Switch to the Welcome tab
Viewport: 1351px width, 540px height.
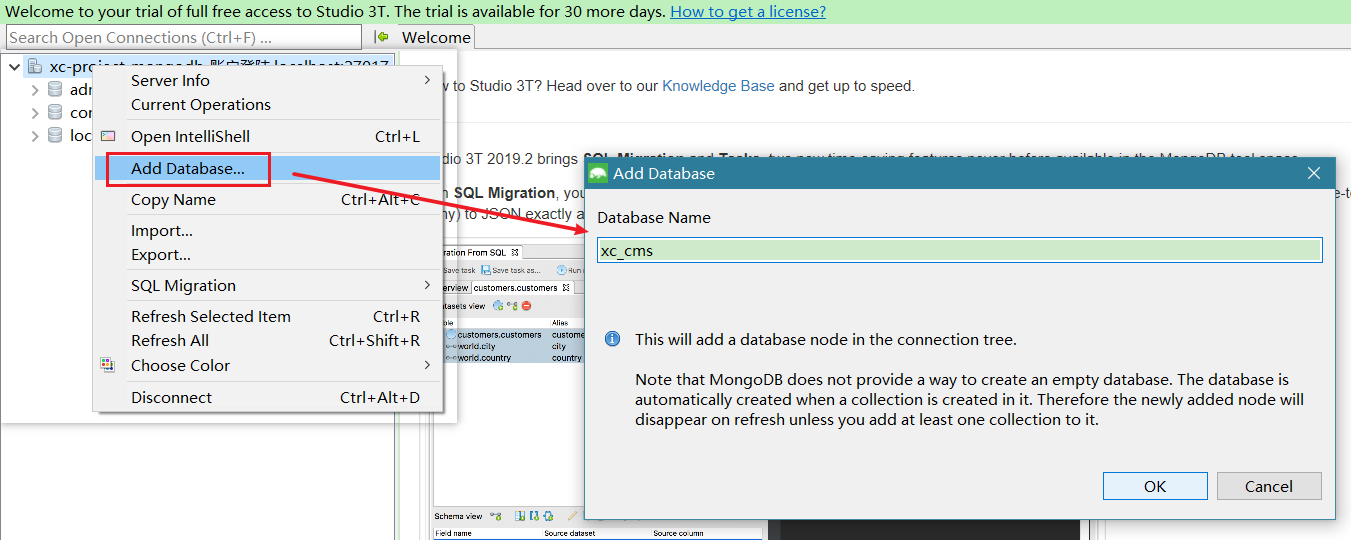click(x=436, y=37)
